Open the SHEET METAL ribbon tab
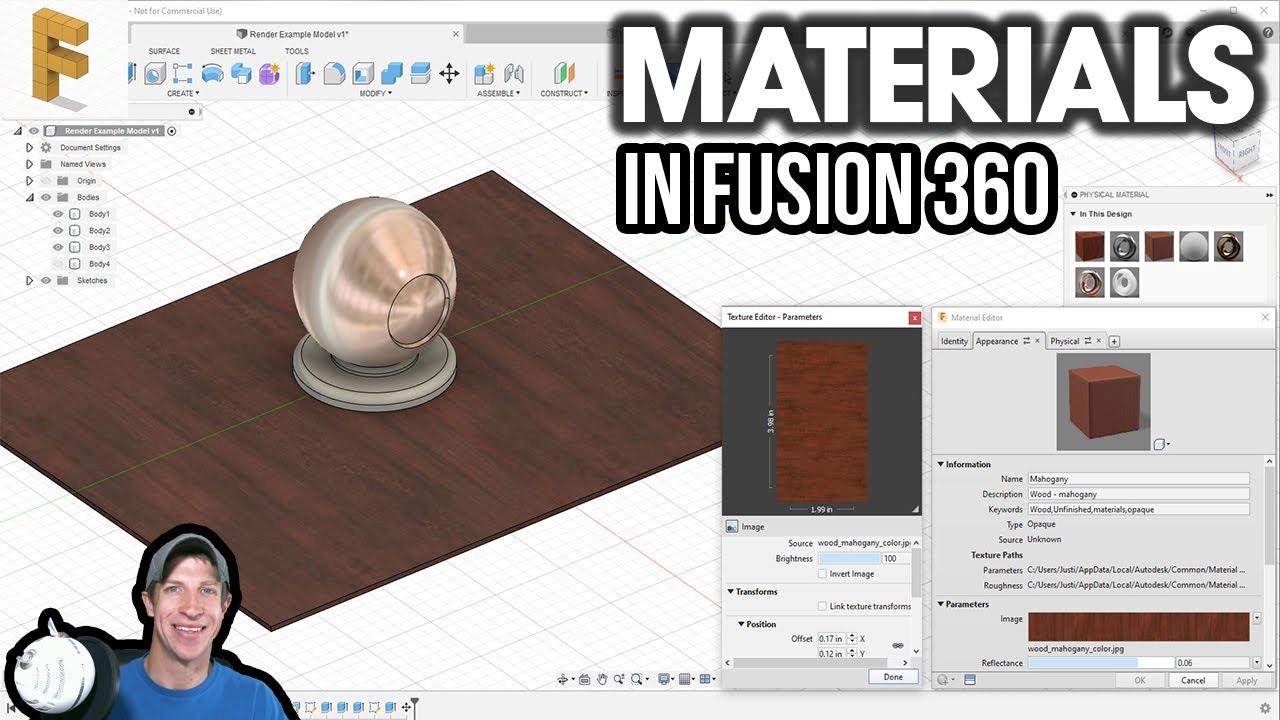The height and width of the screenshot is (720, 1280). coord(233,51)
